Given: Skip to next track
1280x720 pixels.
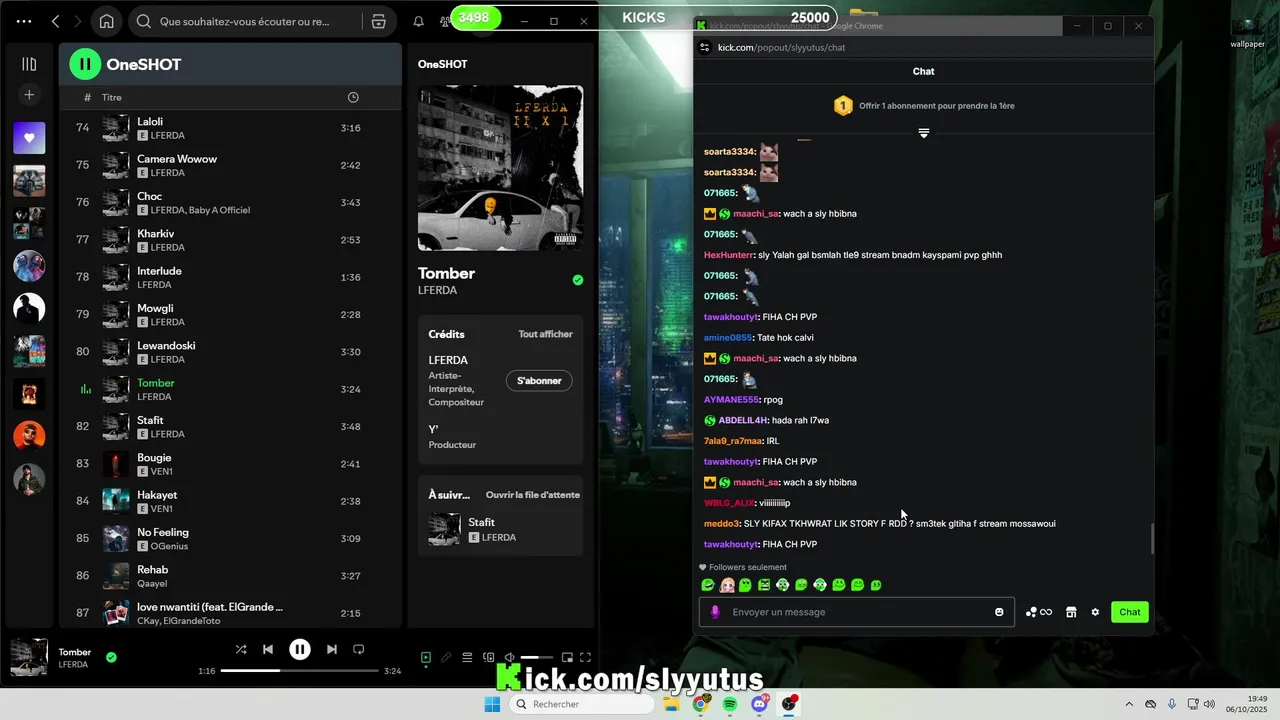Looking at the screenshot, I should 332,649.
